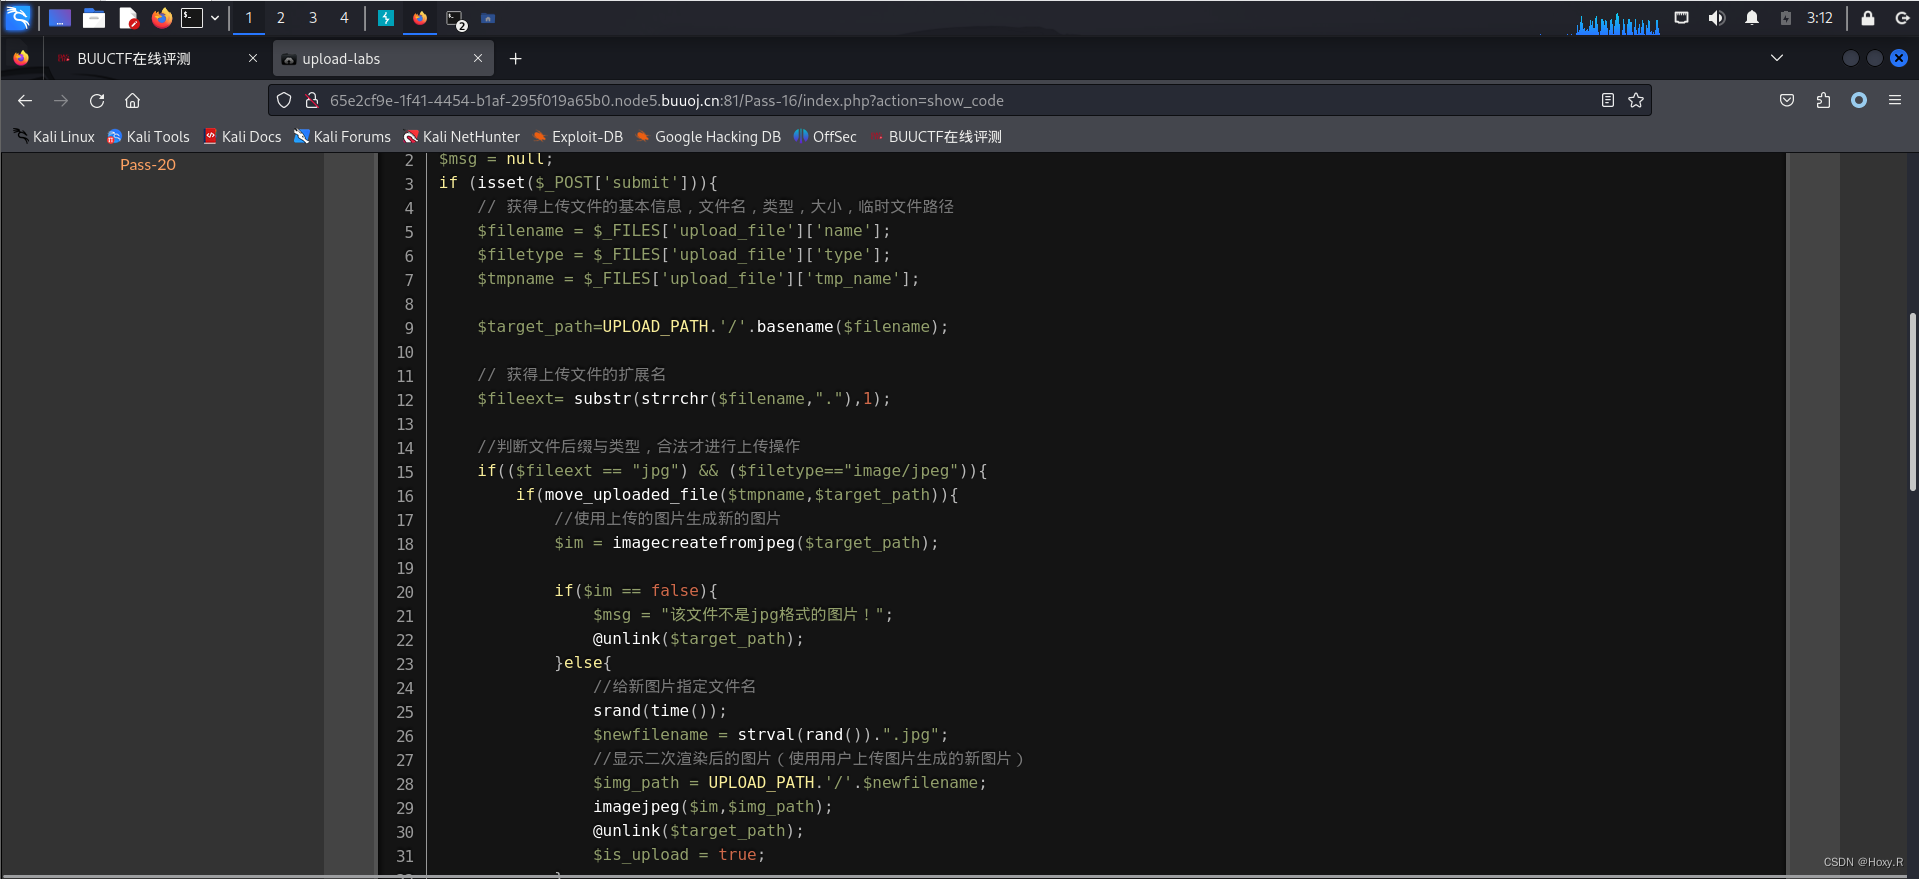The height and width of the screenshot is (879, 1919).
Task: Open the log out session icon
Action: tap(1902, 18)
